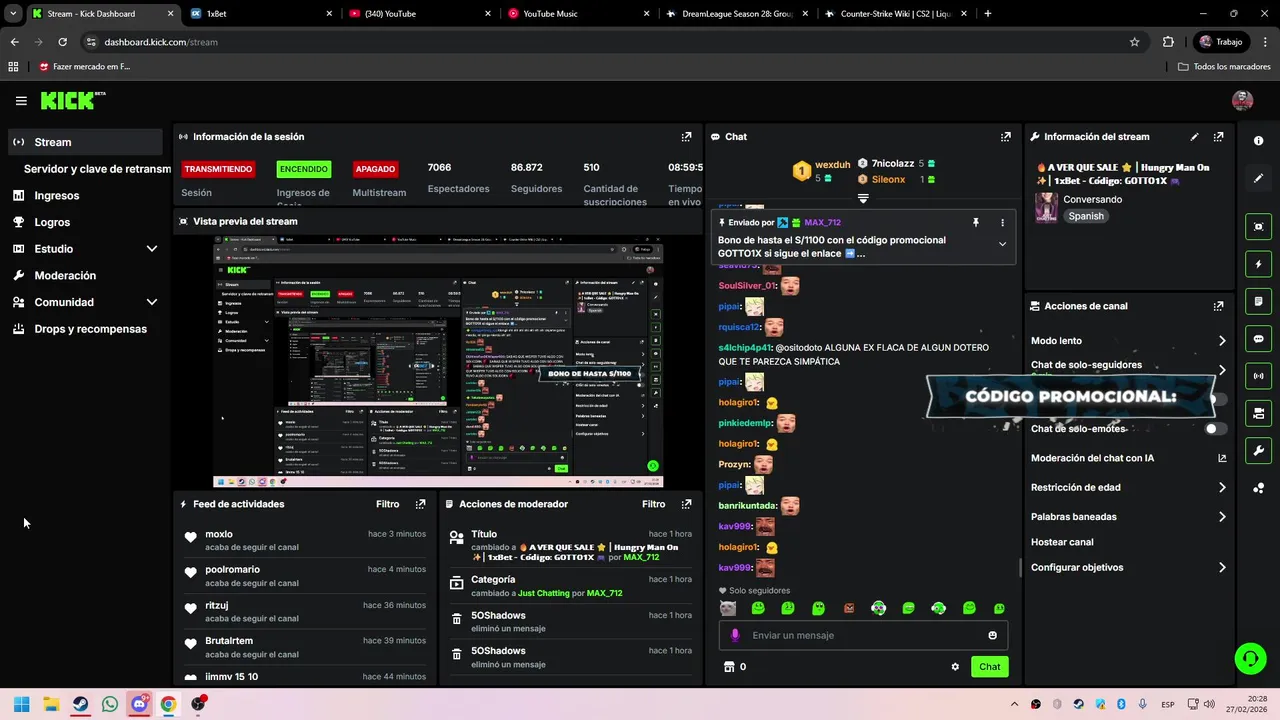Image resolution: width=1280 pixels, height=720 pixels.
Task: Pop out the Información del stream panel
Action: pyautogui.click(x=1218, y=137)
